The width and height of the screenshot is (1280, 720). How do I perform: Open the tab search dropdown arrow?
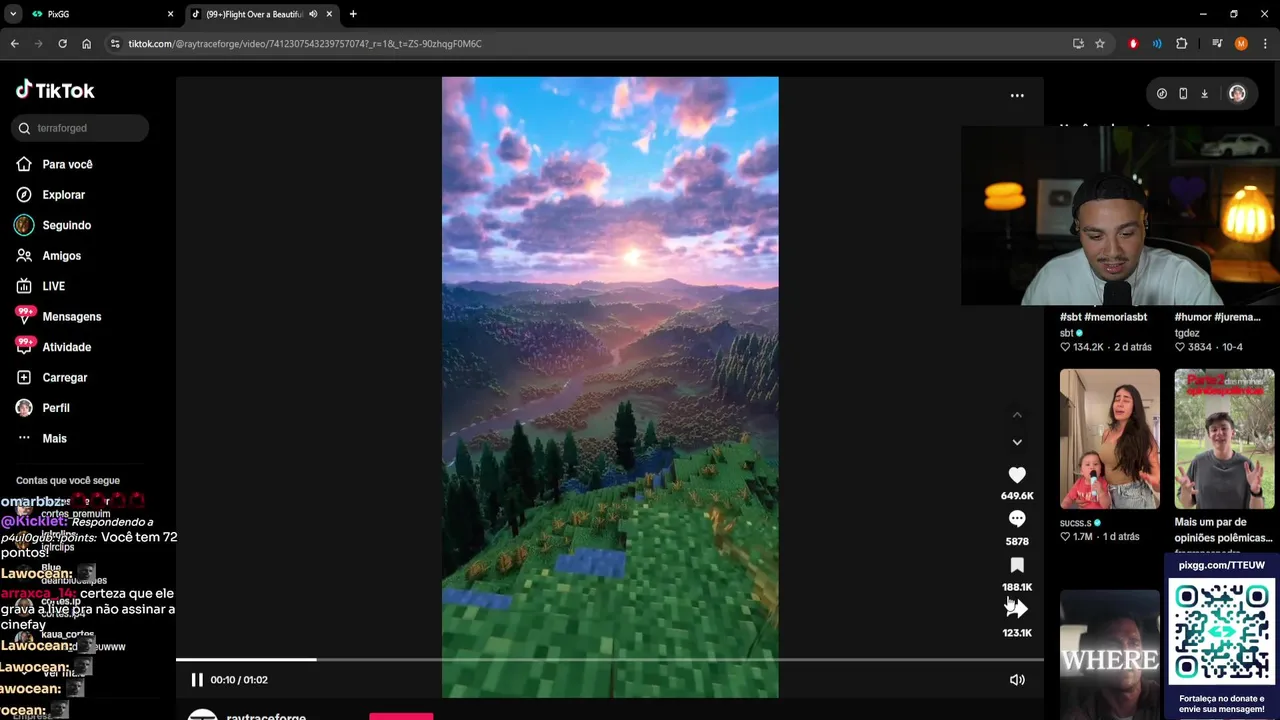(13, 14)
